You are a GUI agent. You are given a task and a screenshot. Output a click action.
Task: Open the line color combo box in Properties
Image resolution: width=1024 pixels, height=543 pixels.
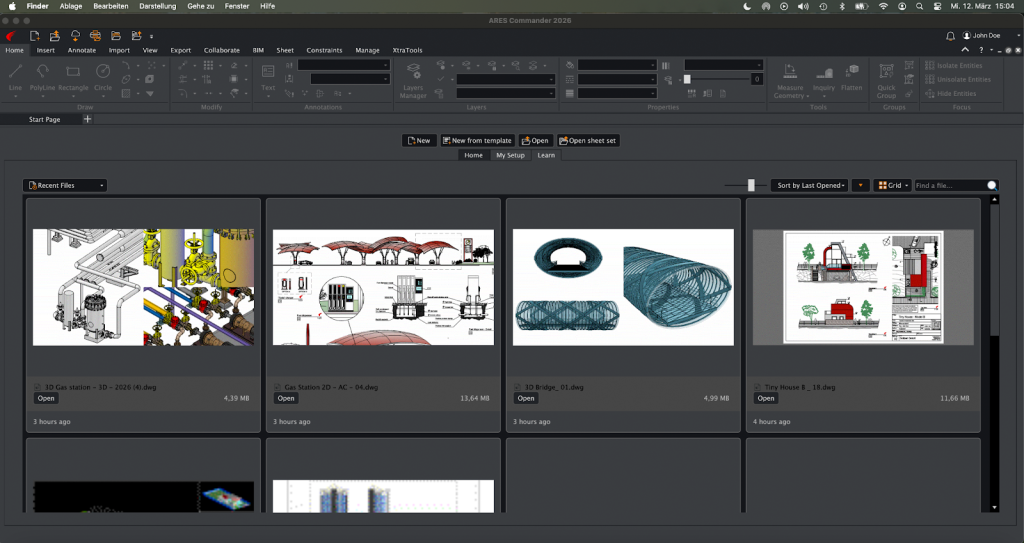(617, 65)
